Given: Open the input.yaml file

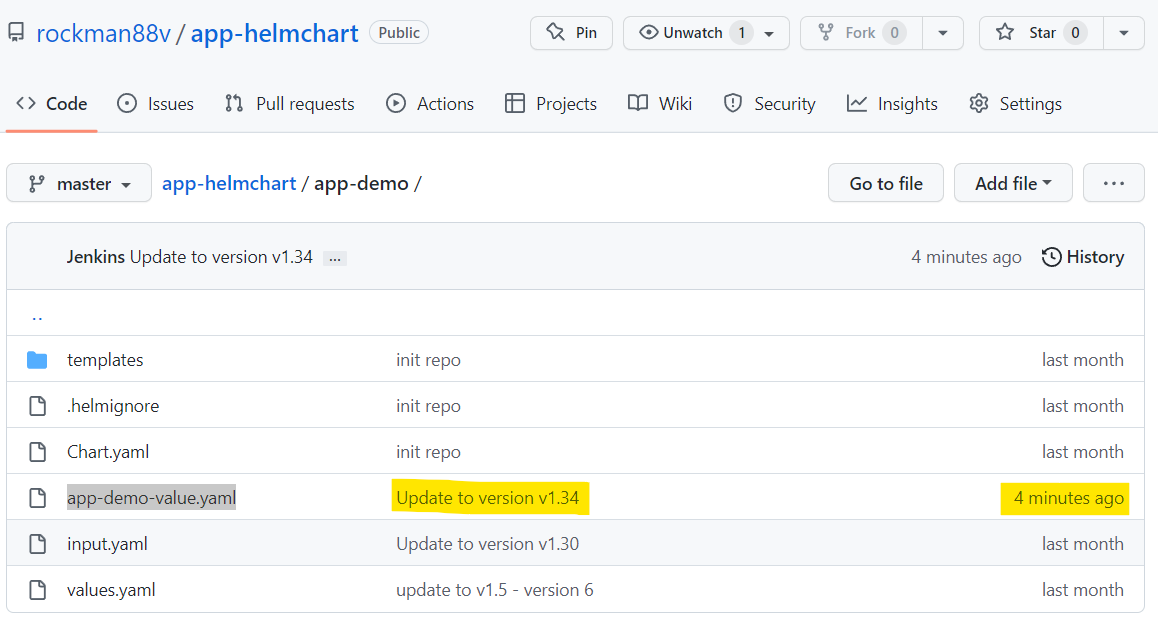Looking at the screenshot, I should click(x=107, y=544).
